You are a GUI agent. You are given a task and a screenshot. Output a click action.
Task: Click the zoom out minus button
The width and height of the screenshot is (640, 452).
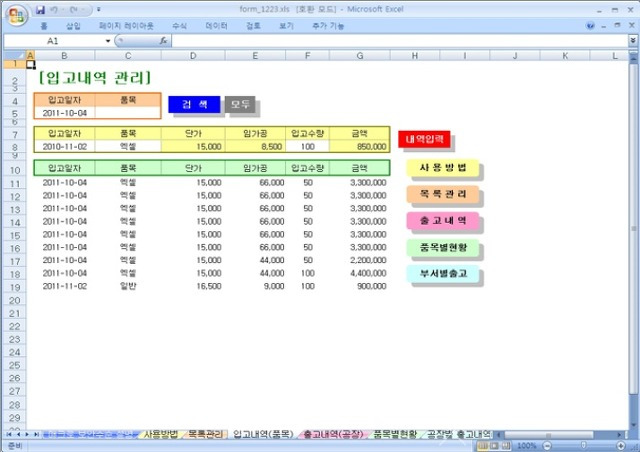(x=548, y=446)
